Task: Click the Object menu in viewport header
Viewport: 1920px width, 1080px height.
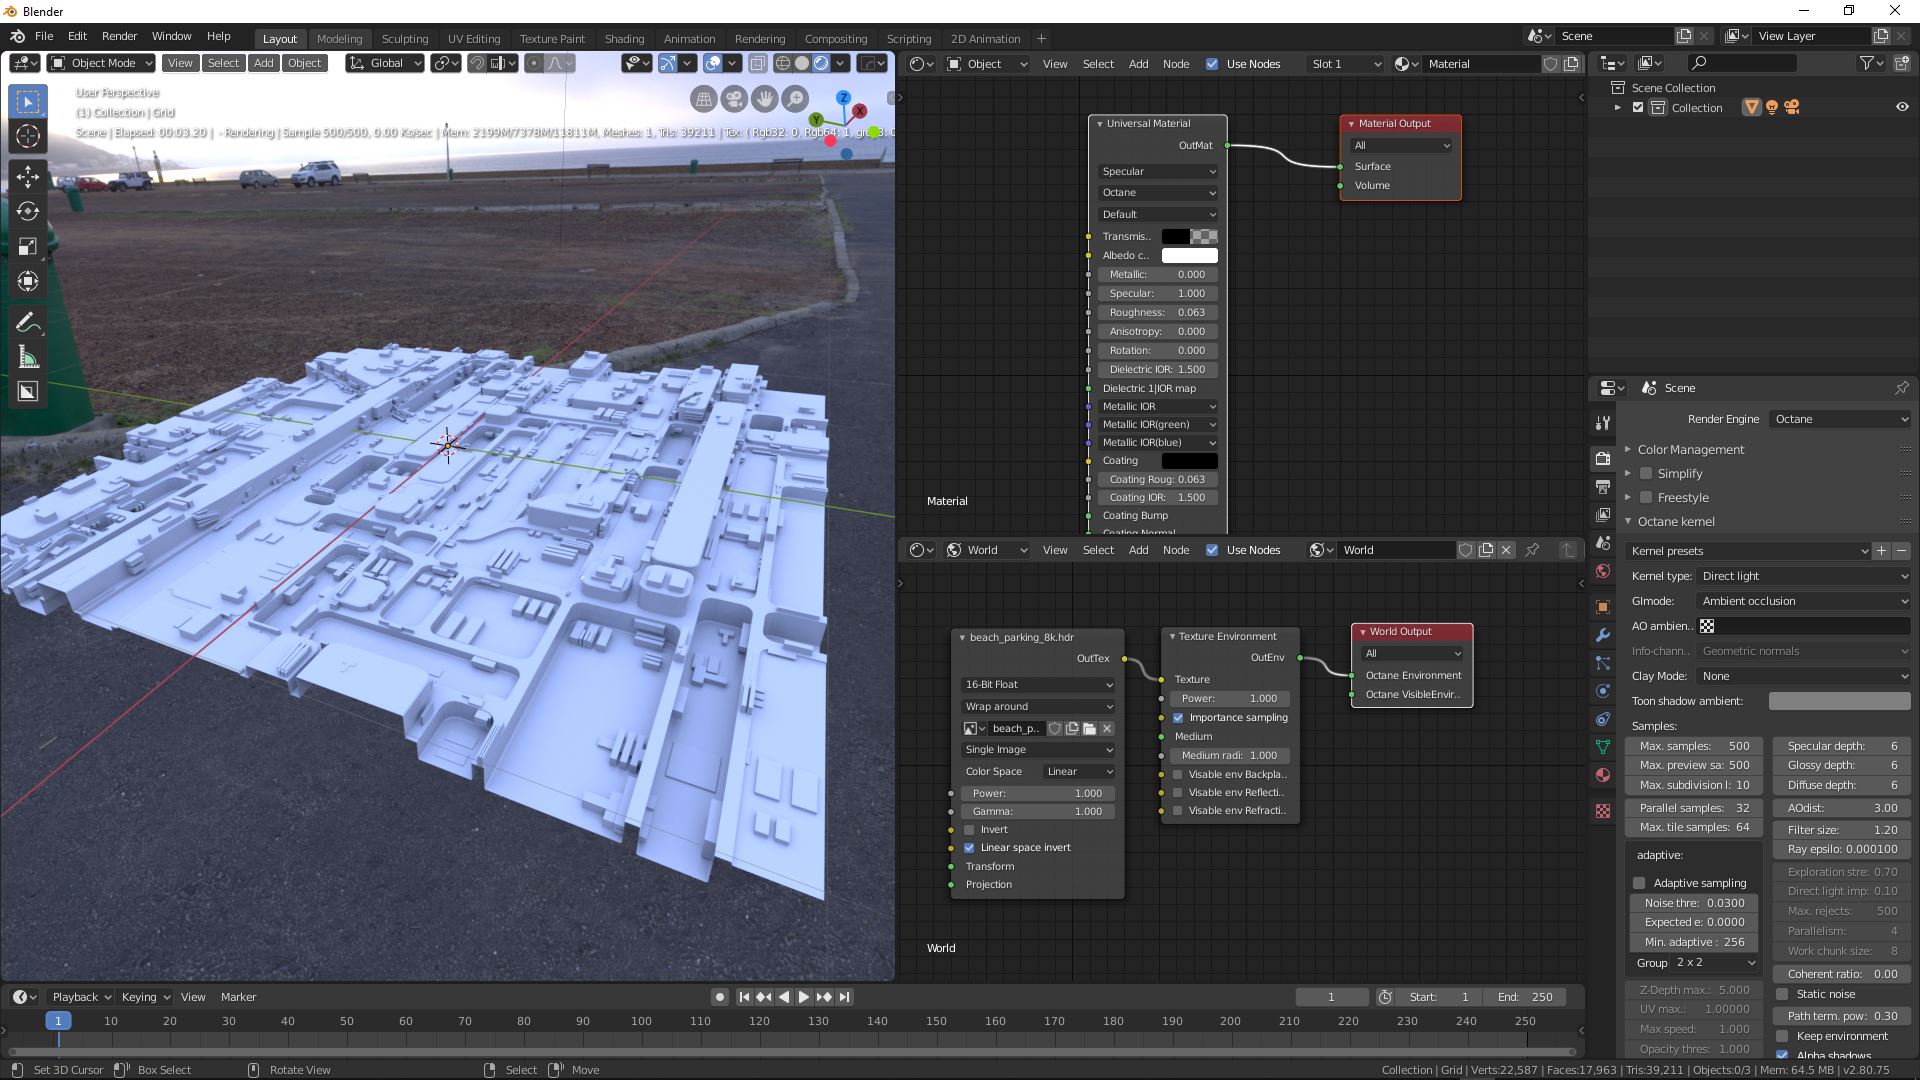Action: click(304, 63)
